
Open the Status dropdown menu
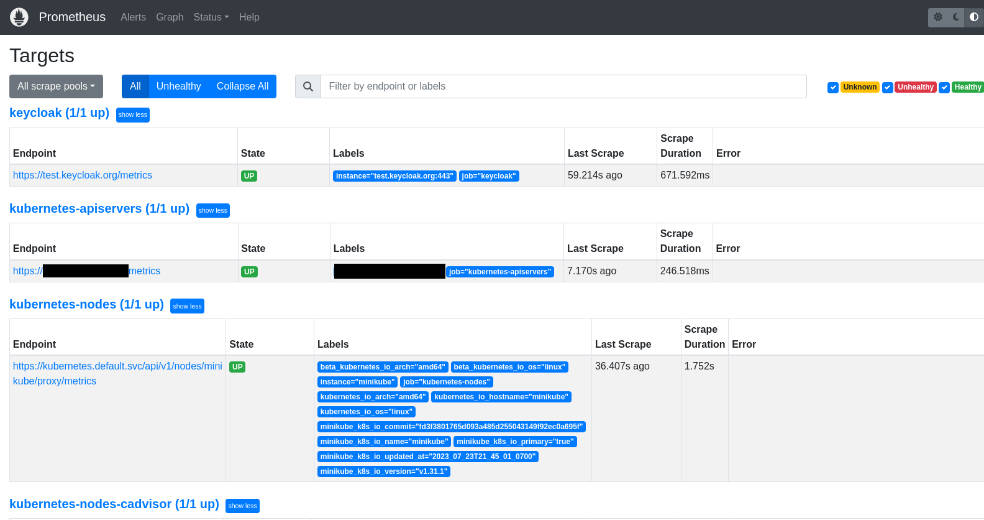pyautogui.click(x=211, y=17)
